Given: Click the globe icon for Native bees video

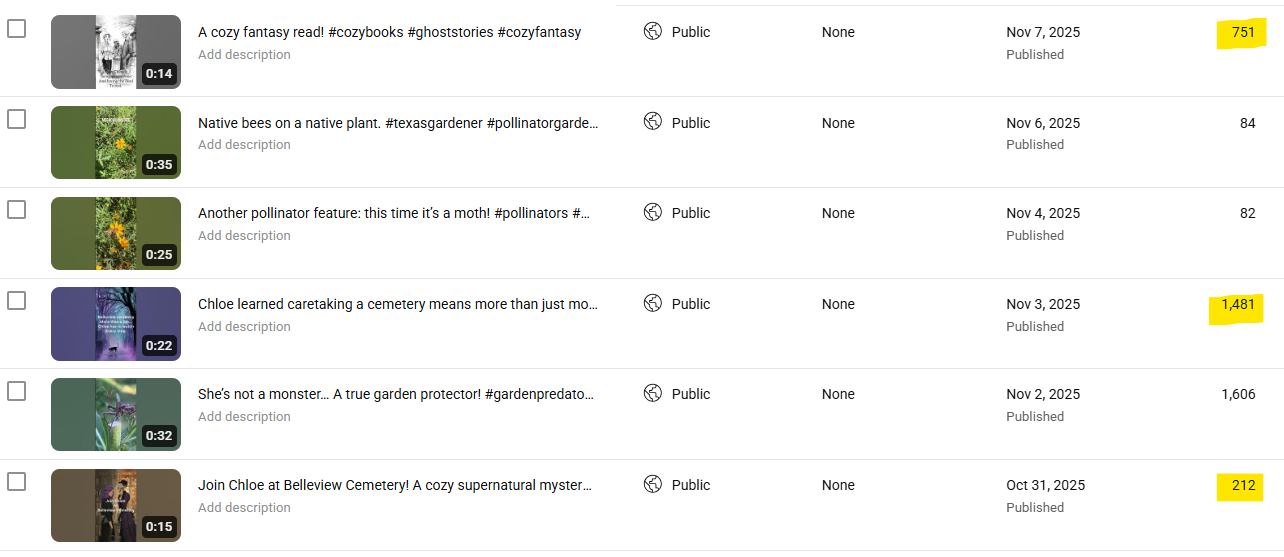Looking at the screenshot, I should point(653,122).
